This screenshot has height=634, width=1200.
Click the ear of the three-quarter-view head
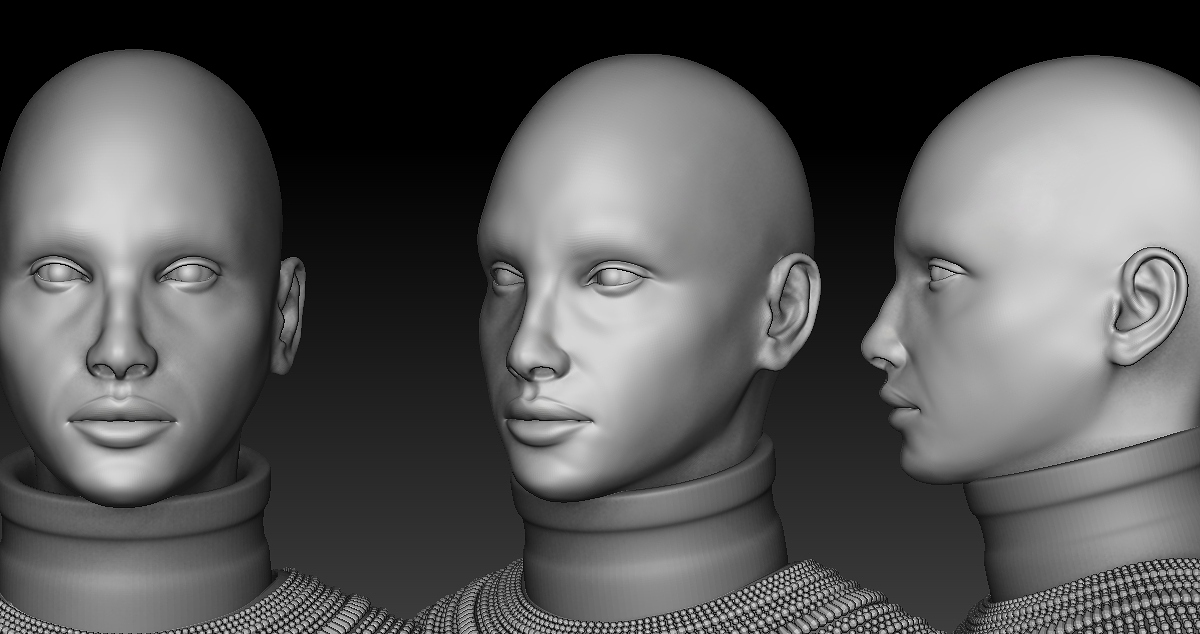(790, 310)
